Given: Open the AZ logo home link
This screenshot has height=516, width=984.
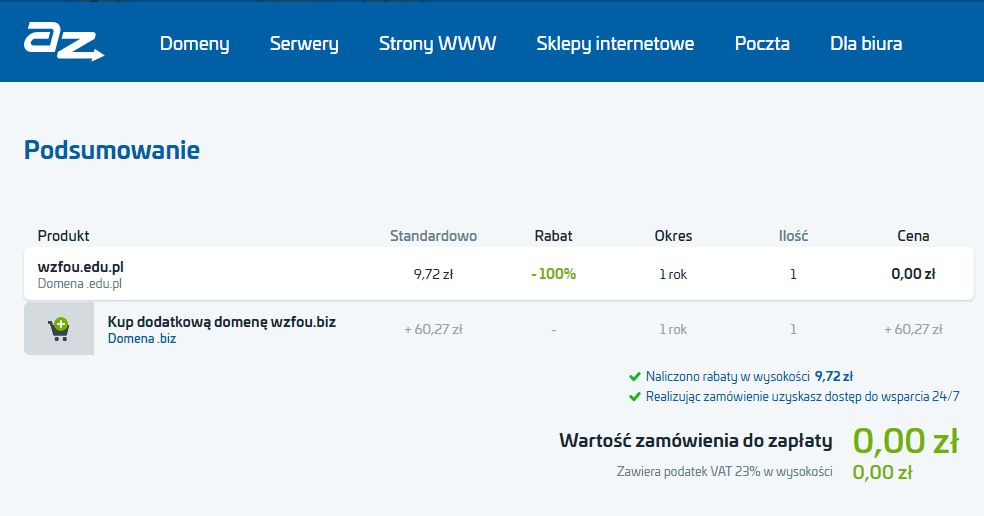Looking at the screenshot, I should 64,42.
